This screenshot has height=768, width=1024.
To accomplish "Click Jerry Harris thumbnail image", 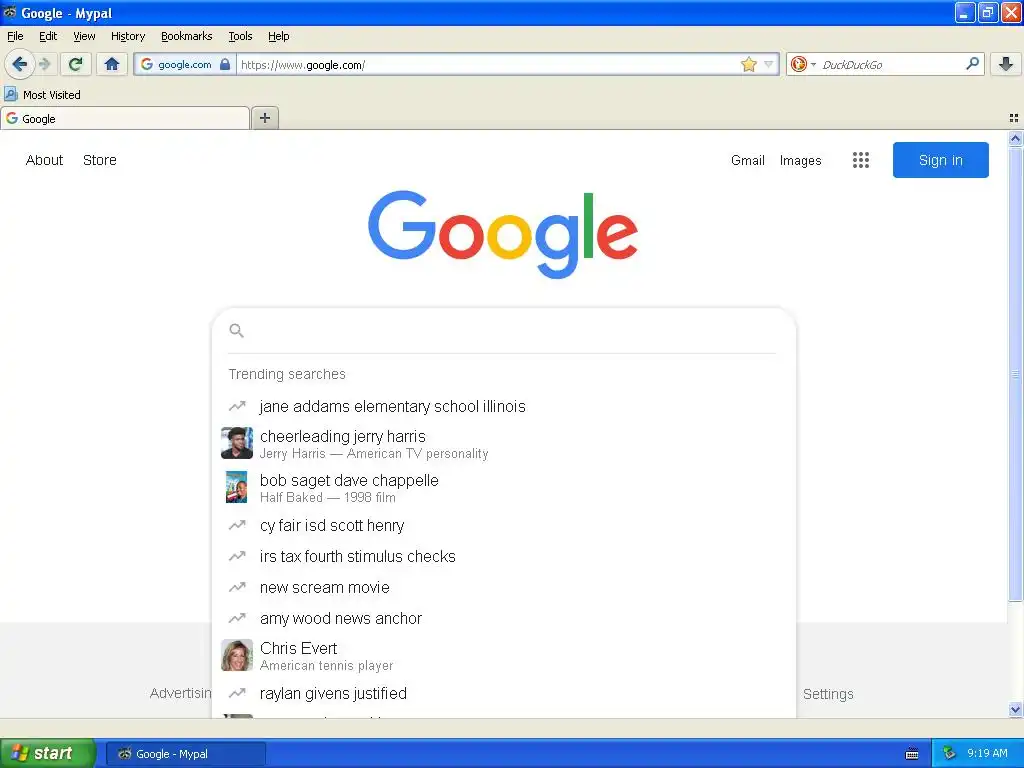I will coord(237,443).
